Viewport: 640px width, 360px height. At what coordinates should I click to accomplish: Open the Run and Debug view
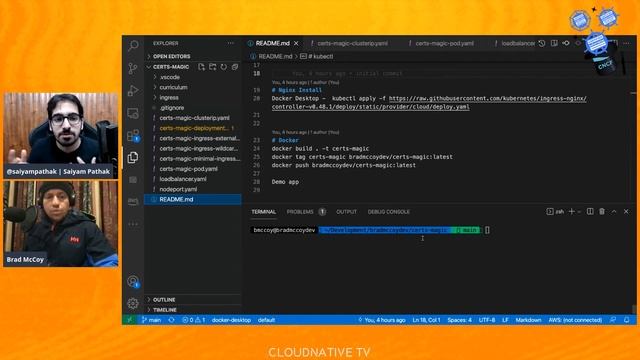coord(133,90)
